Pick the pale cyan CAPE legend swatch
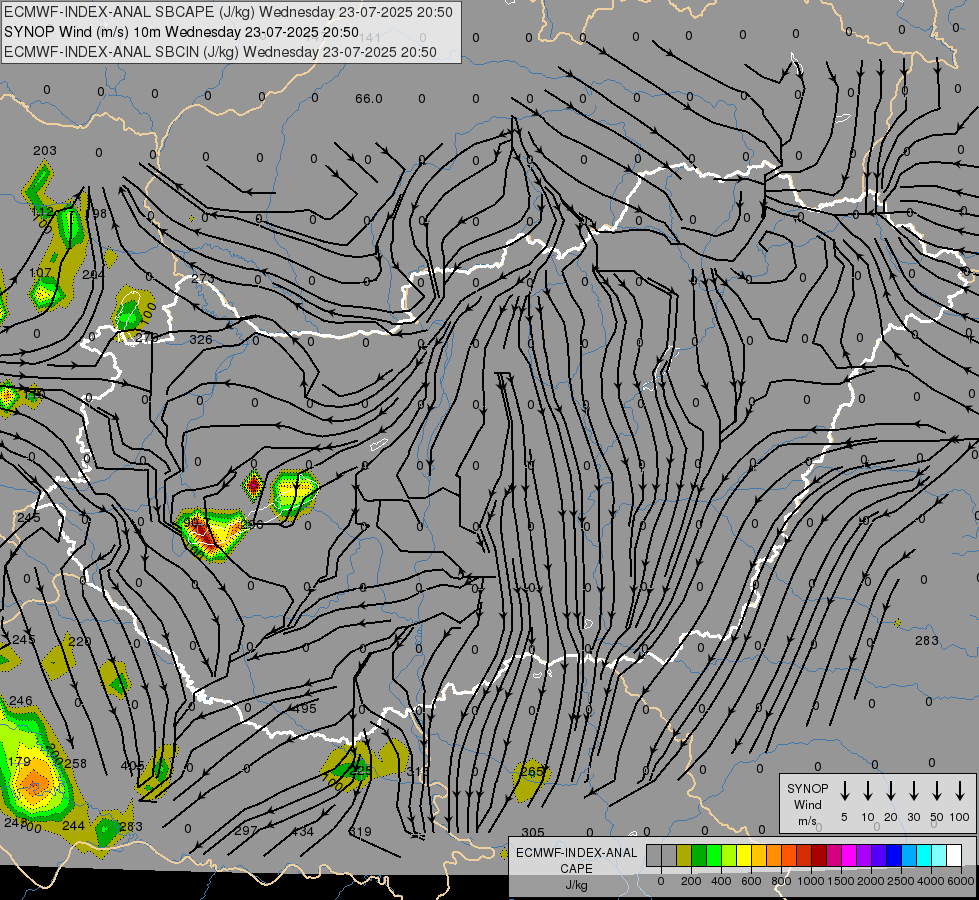 pyautogui.click(x=938, y=855)
